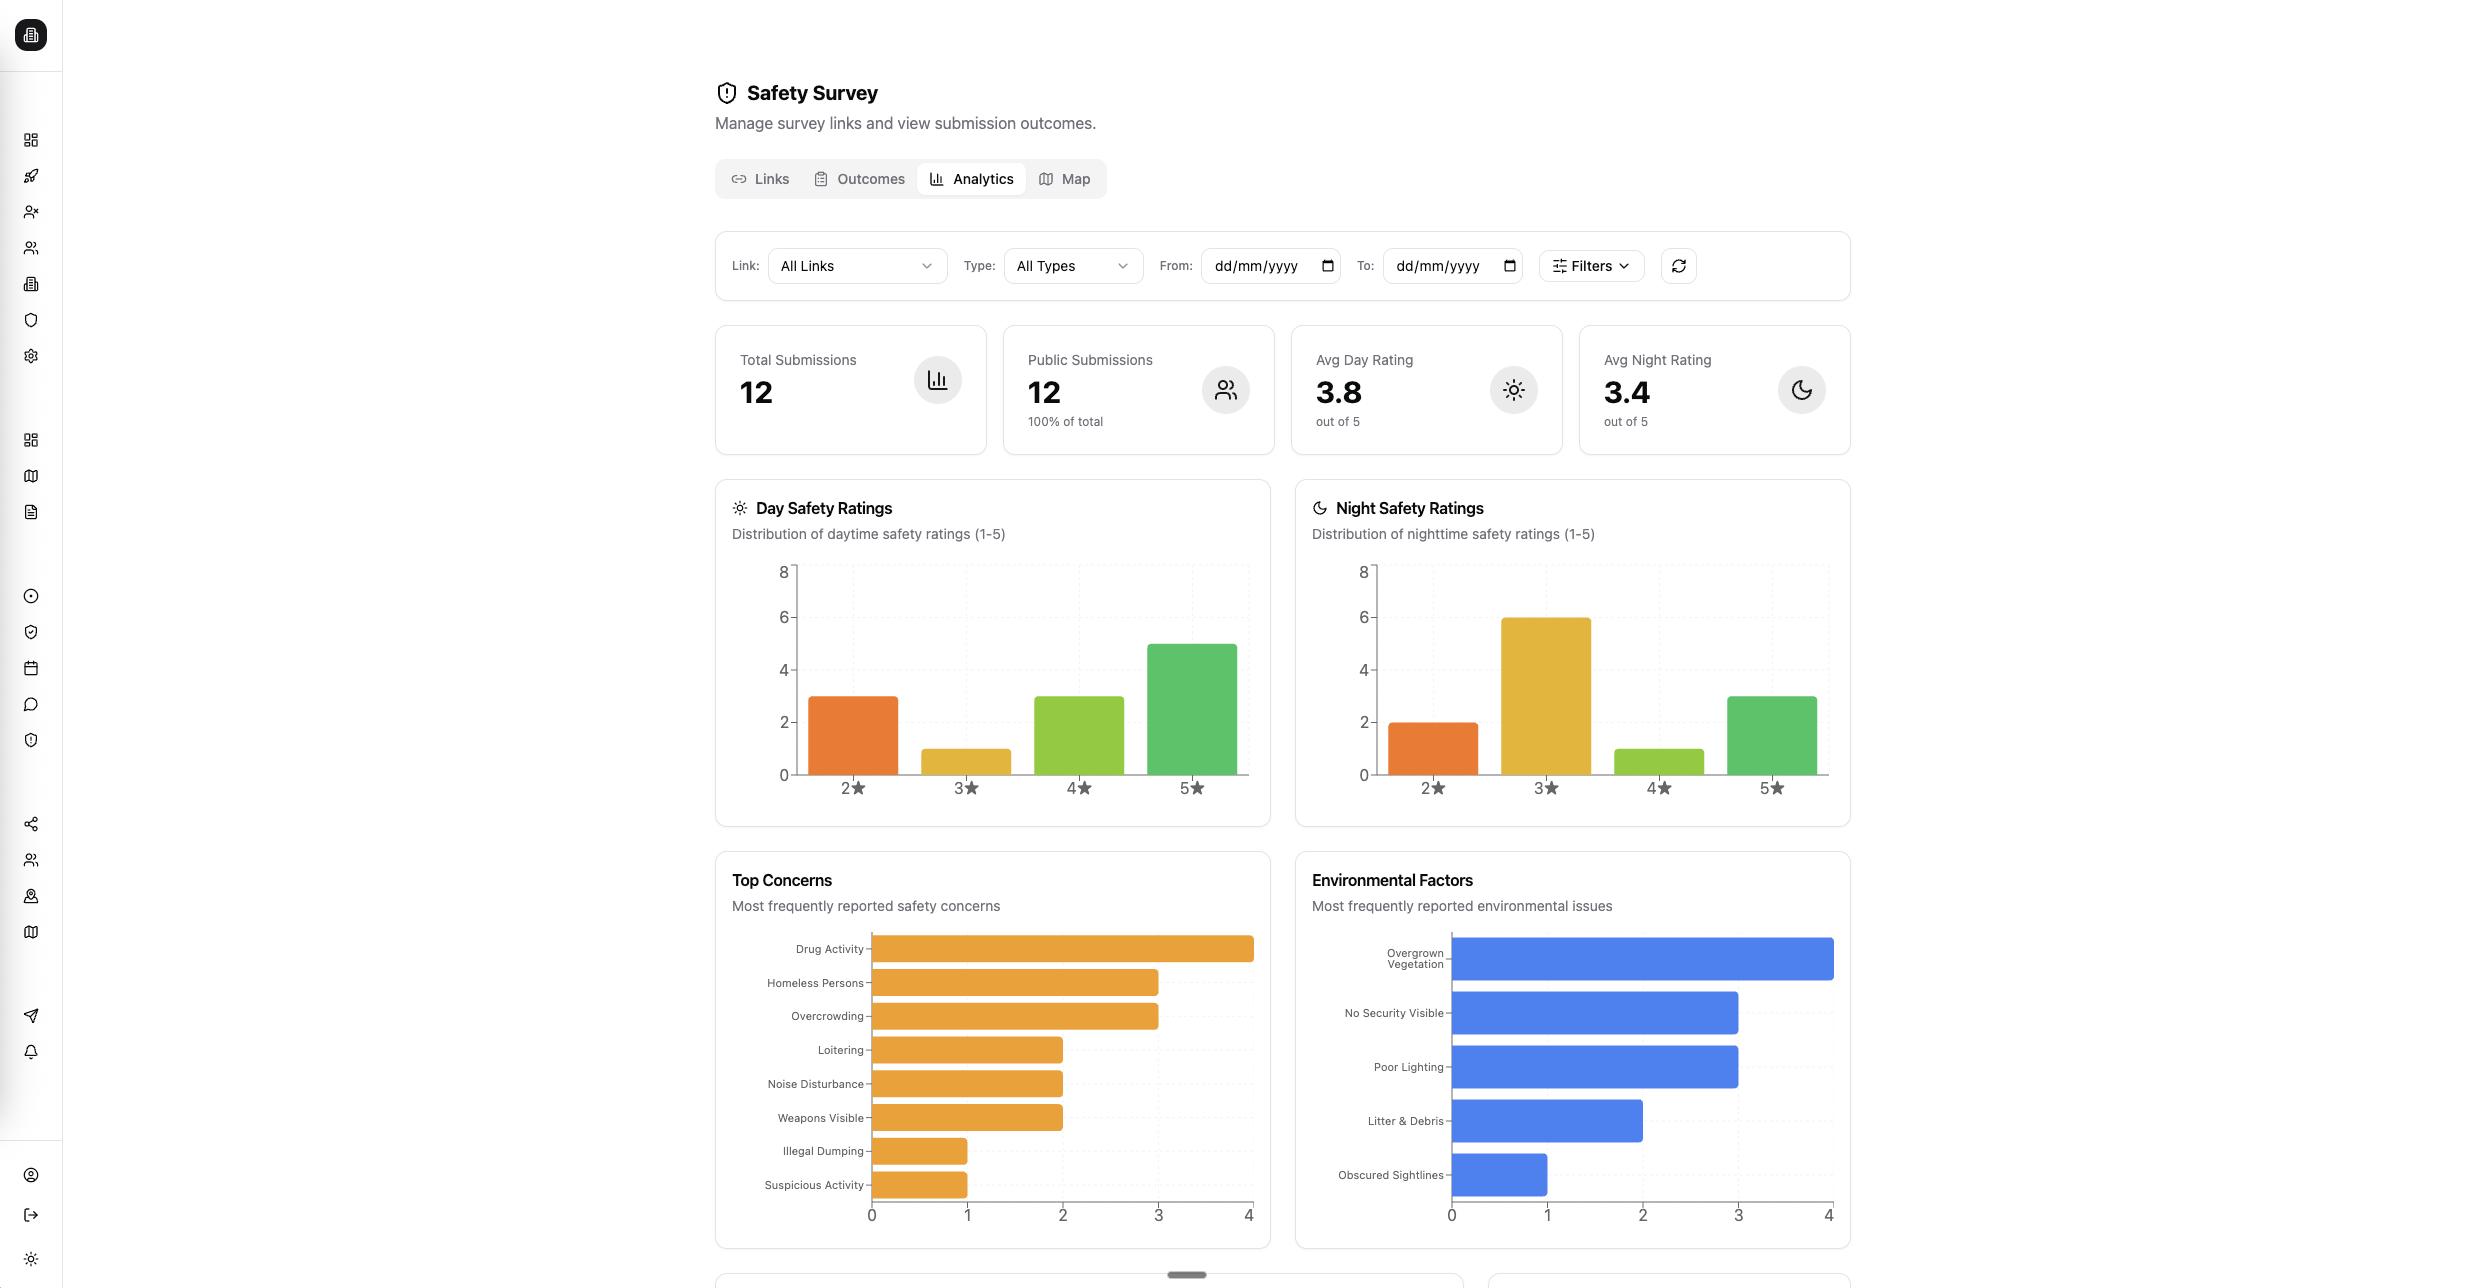Switch to the Outcomes tab
The image size is (2484, 1288).
tap(858, 178)
